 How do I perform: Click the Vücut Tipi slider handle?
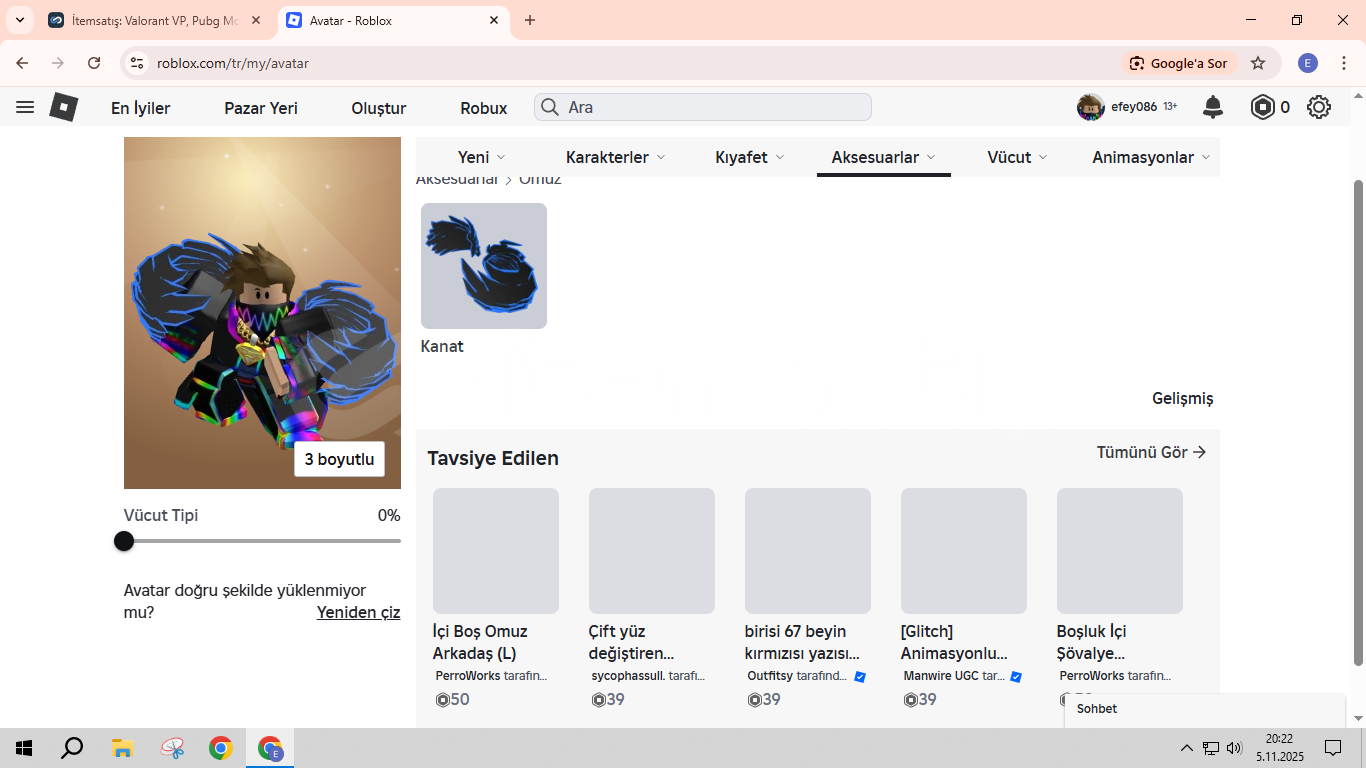pos(124,541)
